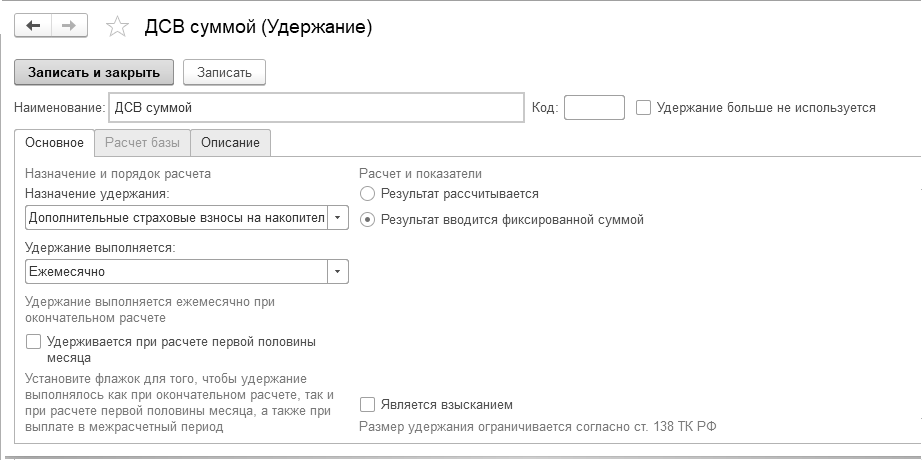Click the back navigation arrow
Image resolution: width=922 pixels, height=460 pixels.
[x=33, y=27]
